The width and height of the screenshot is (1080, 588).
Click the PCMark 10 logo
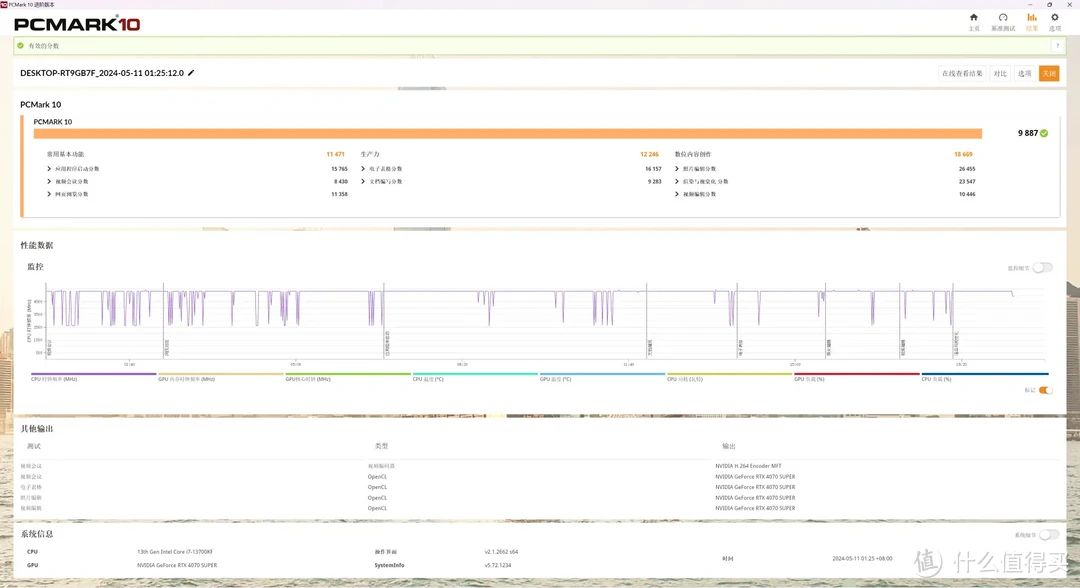pos(77,24)
